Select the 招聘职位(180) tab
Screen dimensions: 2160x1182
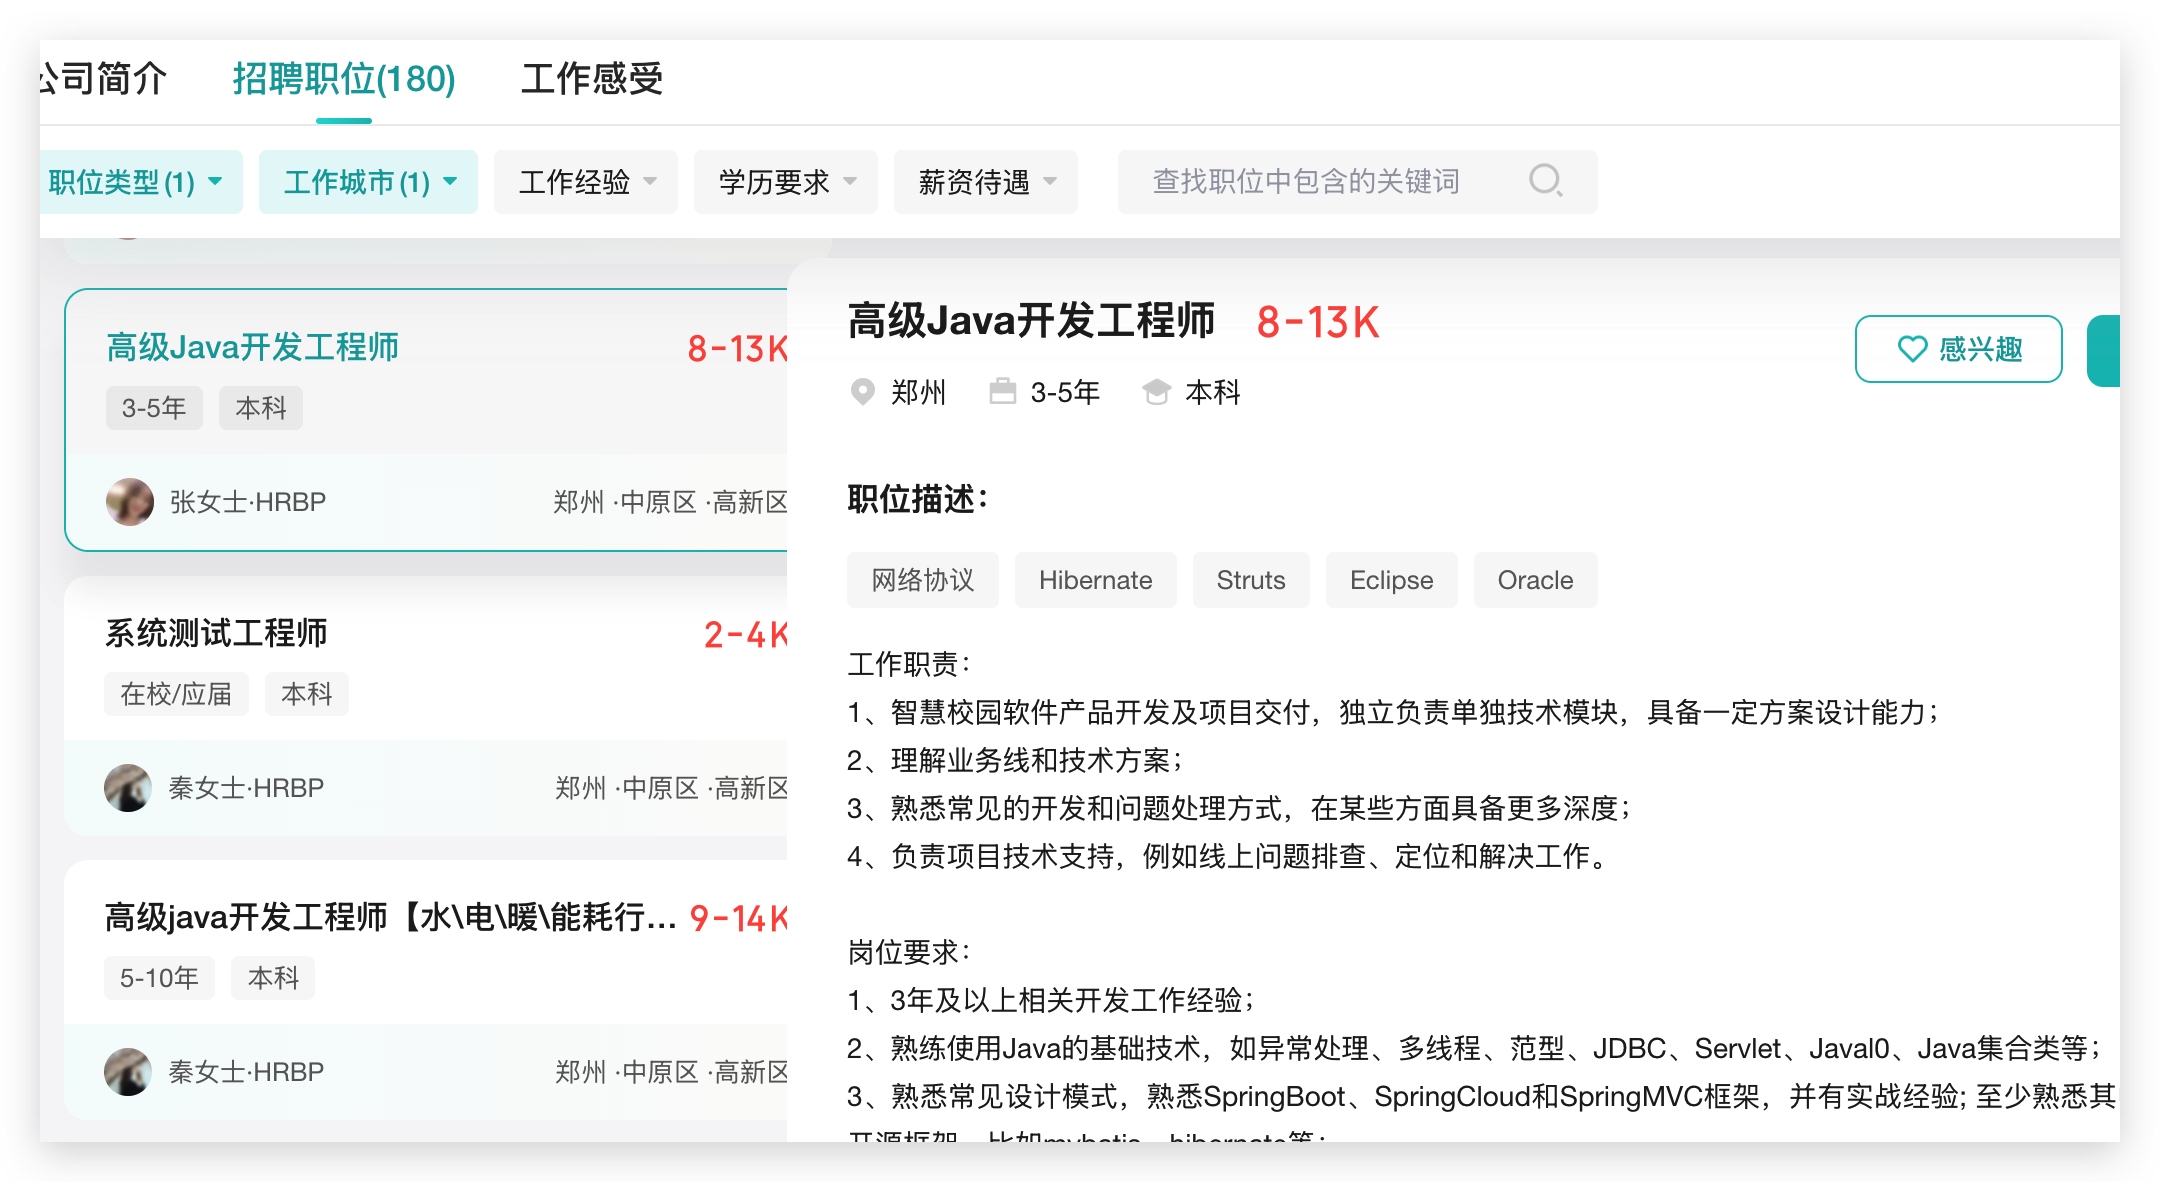pyautogui.click(x=344, y=79)
